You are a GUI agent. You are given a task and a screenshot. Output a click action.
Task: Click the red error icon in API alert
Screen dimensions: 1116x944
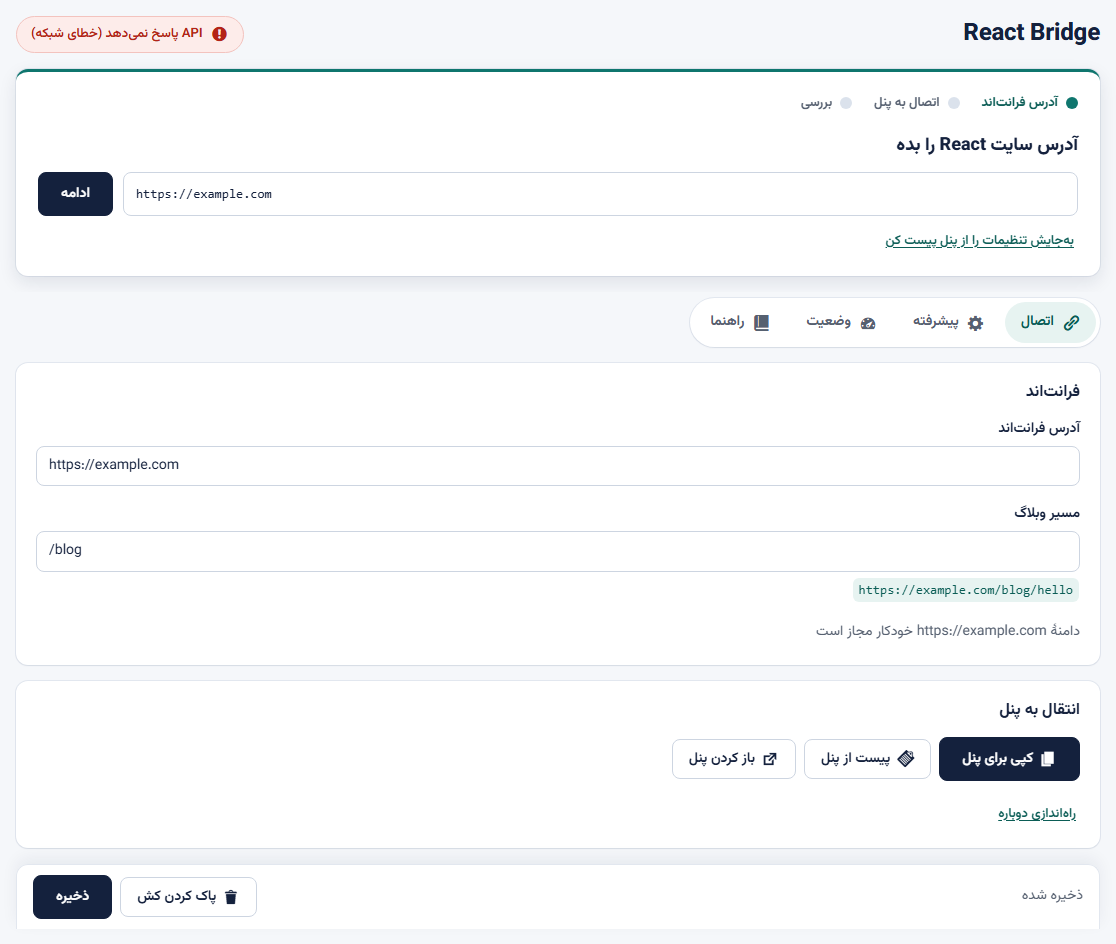[x=220, y=34]
